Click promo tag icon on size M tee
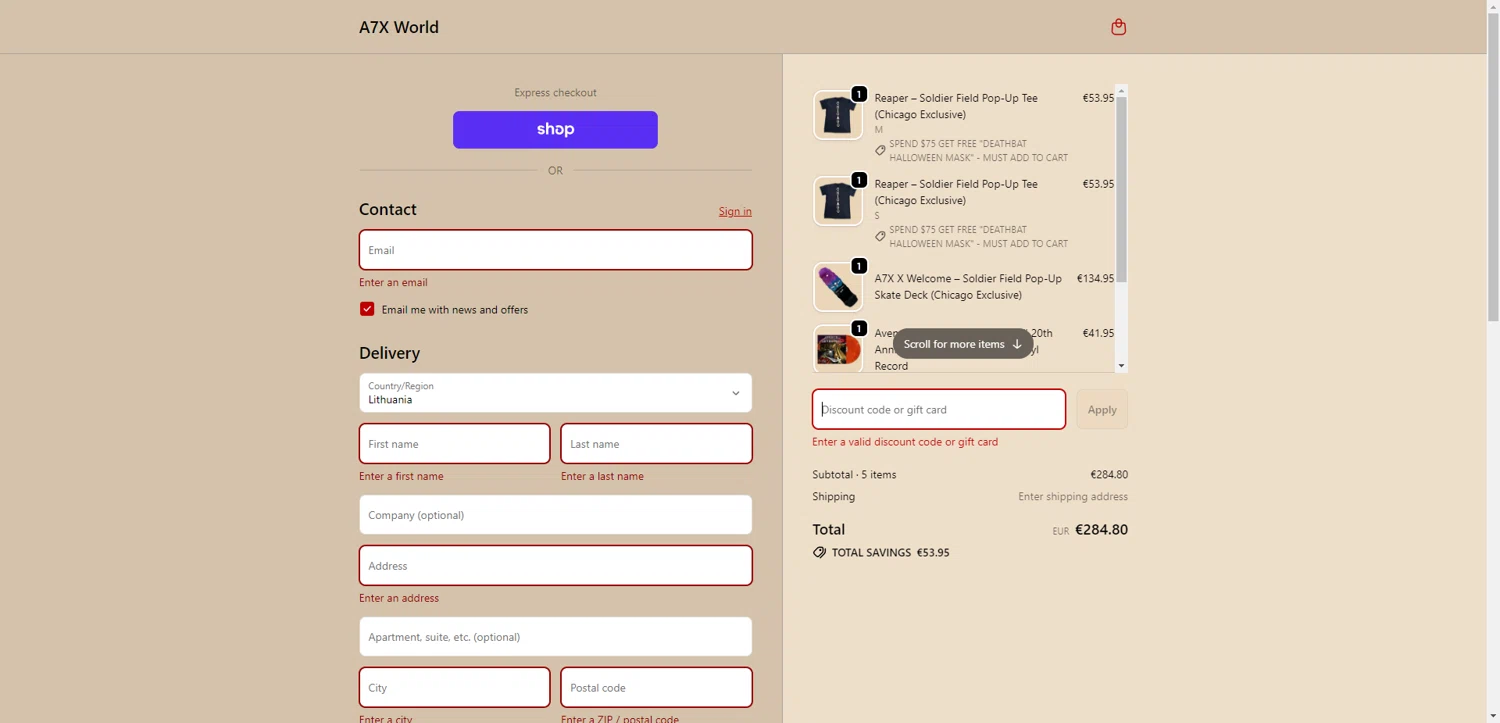 (x=880, y=151)
